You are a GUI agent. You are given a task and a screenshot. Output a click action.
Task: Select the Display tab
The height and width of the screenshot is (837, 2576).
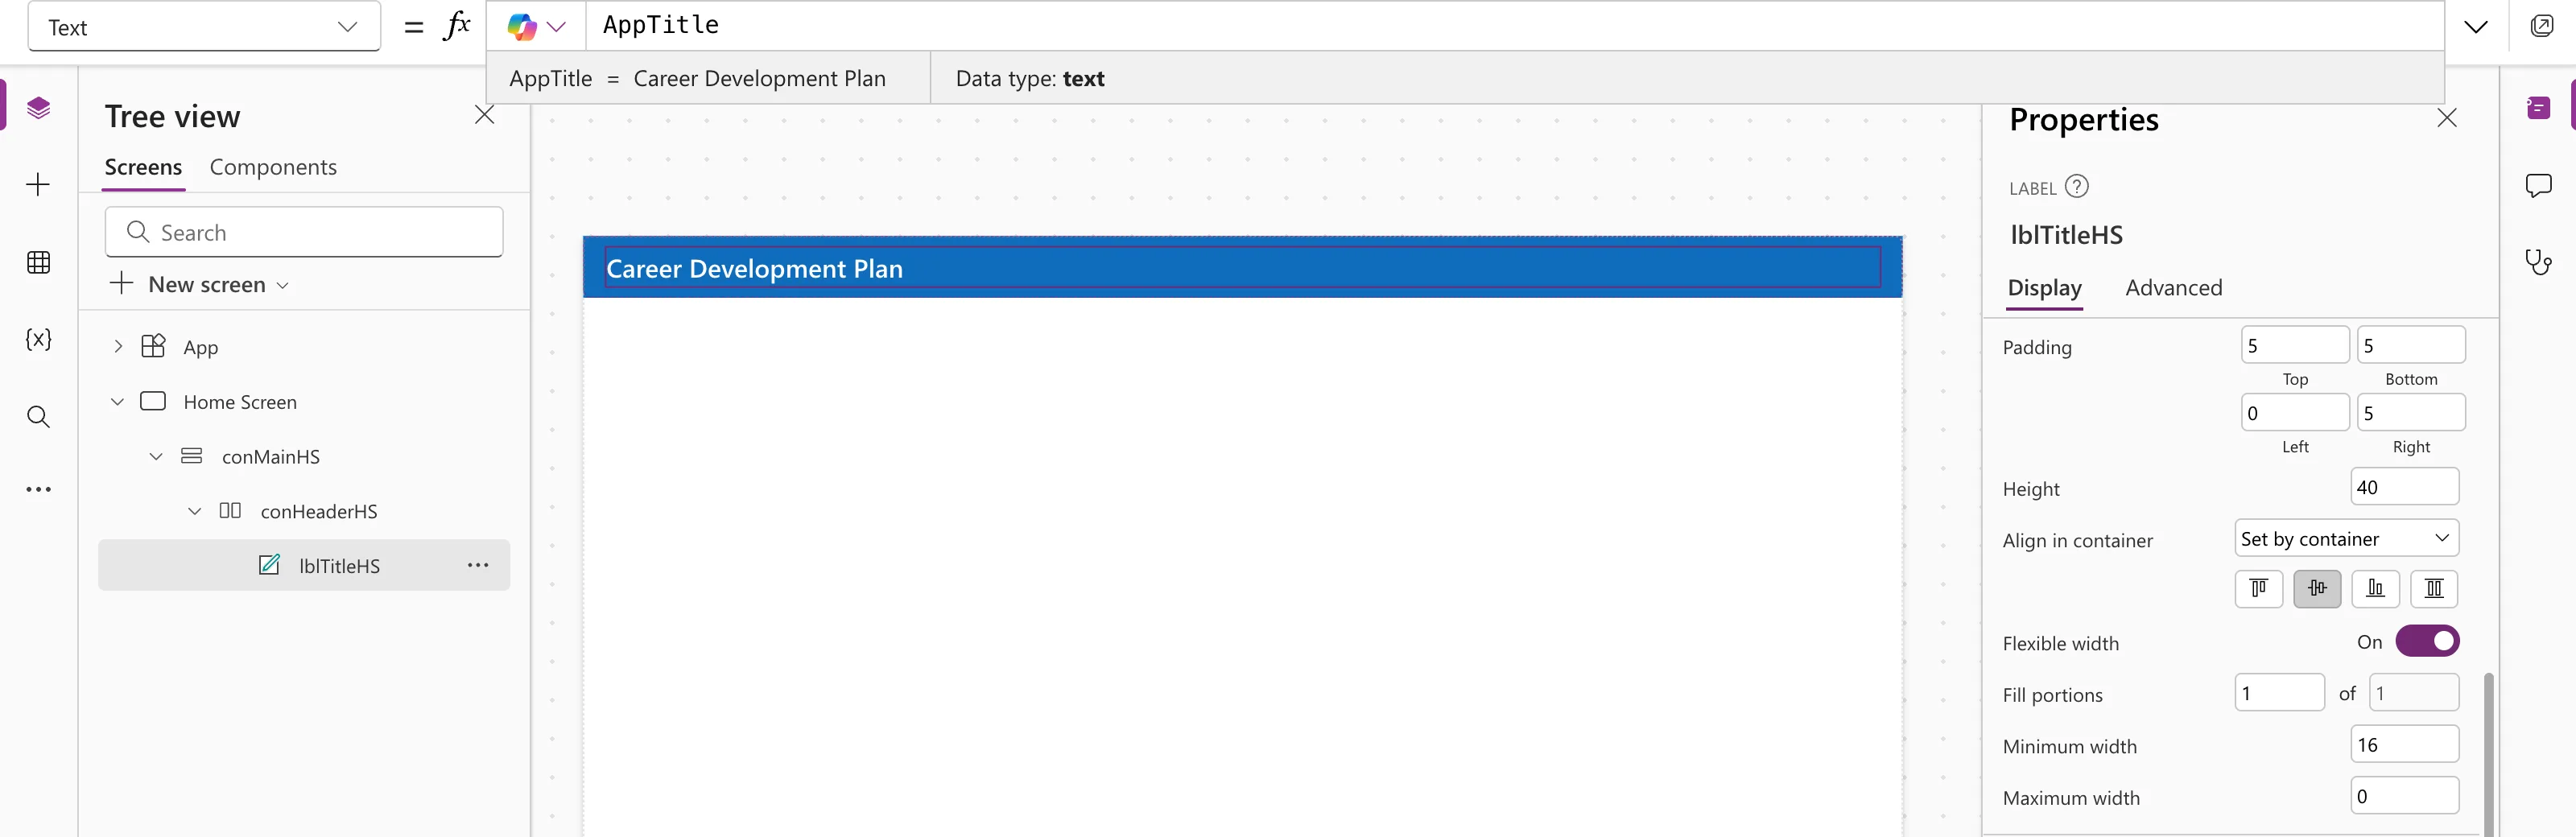click(x=2044, y=288)
